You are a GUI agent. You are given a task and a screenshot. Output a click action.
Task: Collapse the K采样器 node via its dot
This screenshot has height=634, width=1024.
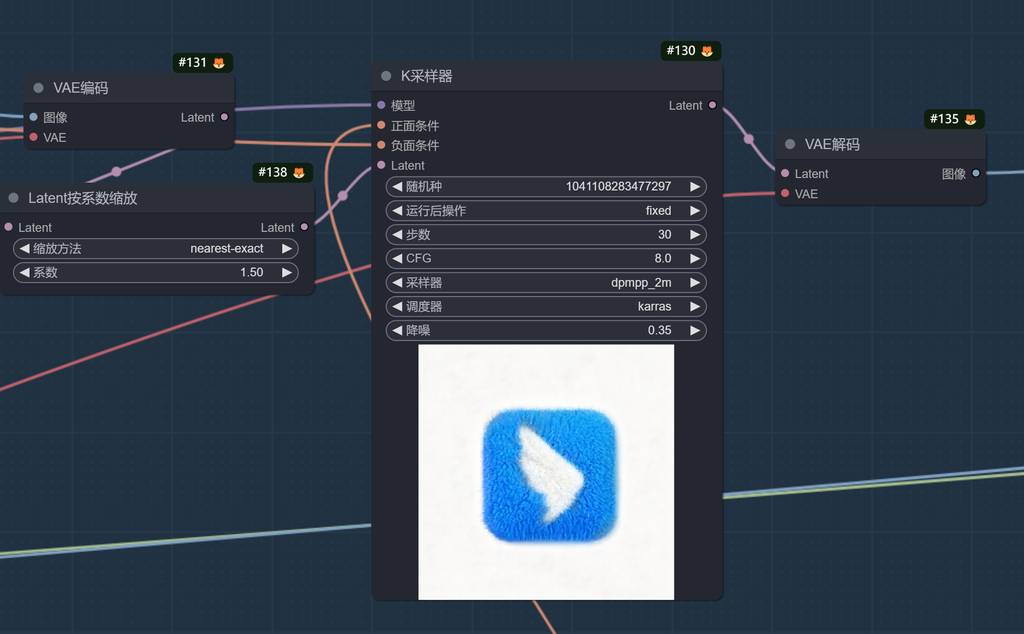(x=386, y=76)
